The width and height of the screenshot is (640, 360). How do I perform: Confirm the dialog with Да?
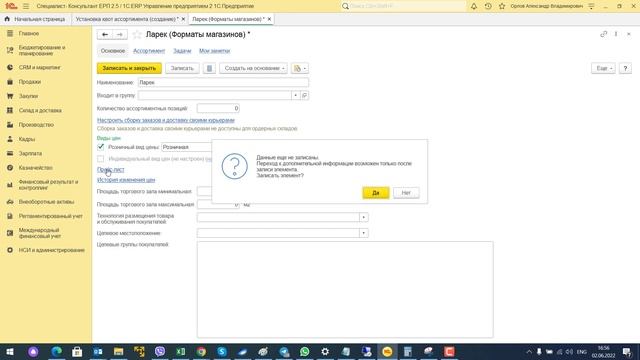tap(376, 193)
